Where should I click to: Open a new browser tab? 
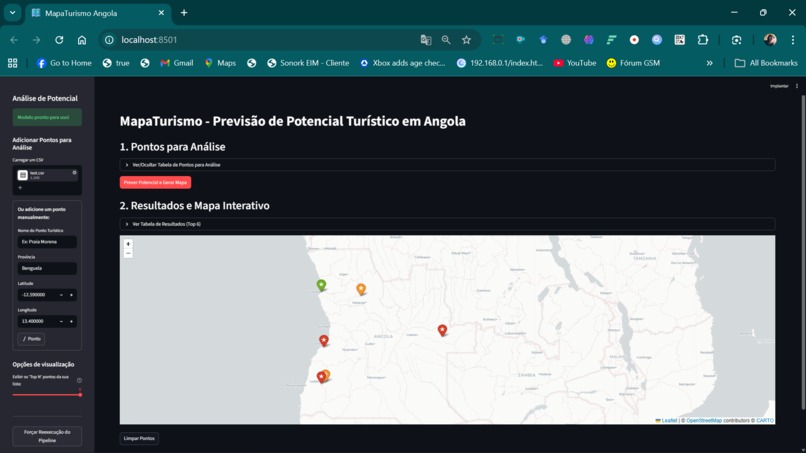[x=184, y=13]
